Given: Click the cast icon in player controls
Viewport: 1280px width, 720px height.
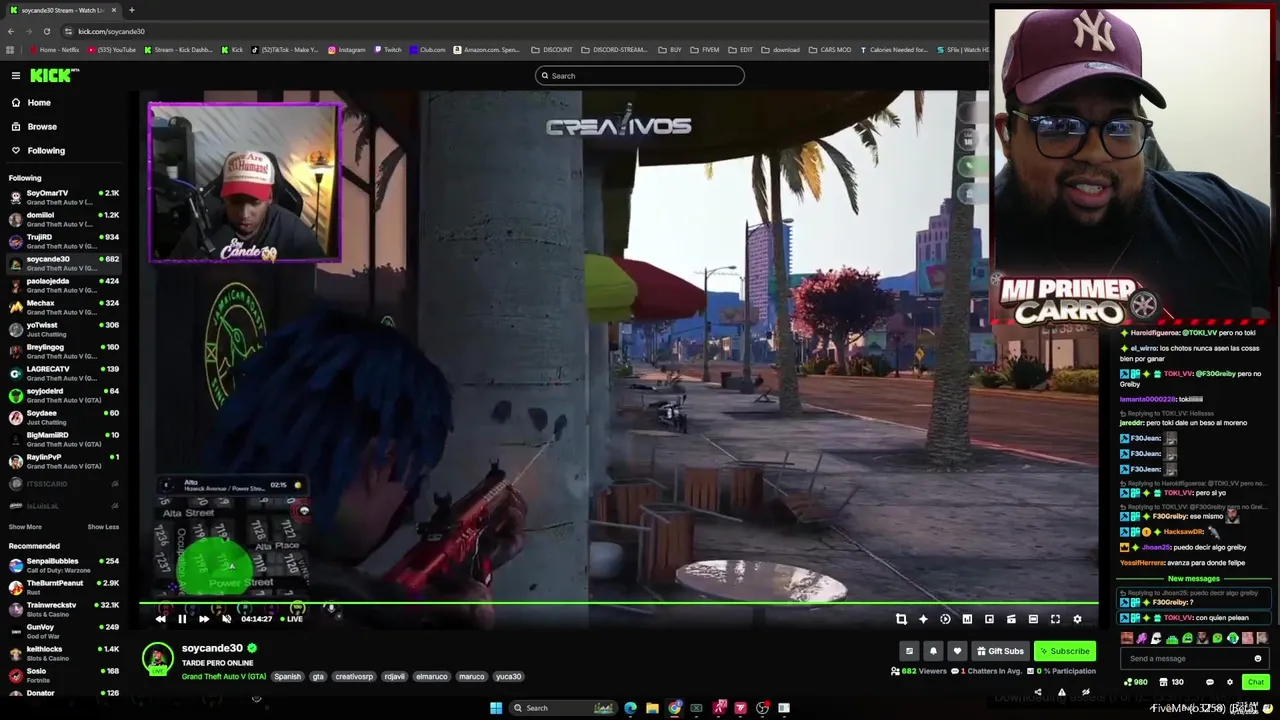Looking at the screenshot, I should (1011, 619).
